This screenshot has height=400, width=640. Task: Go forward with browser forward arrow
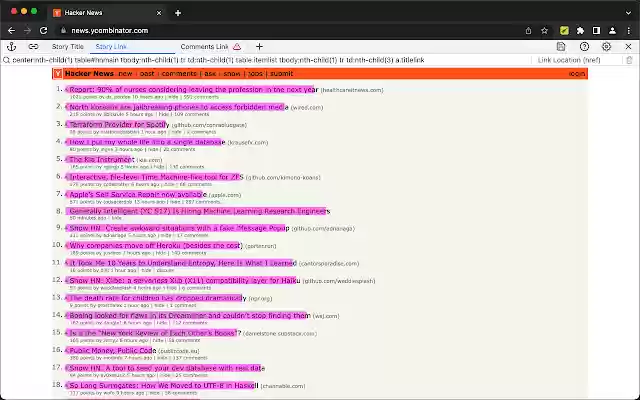[27, 31]
